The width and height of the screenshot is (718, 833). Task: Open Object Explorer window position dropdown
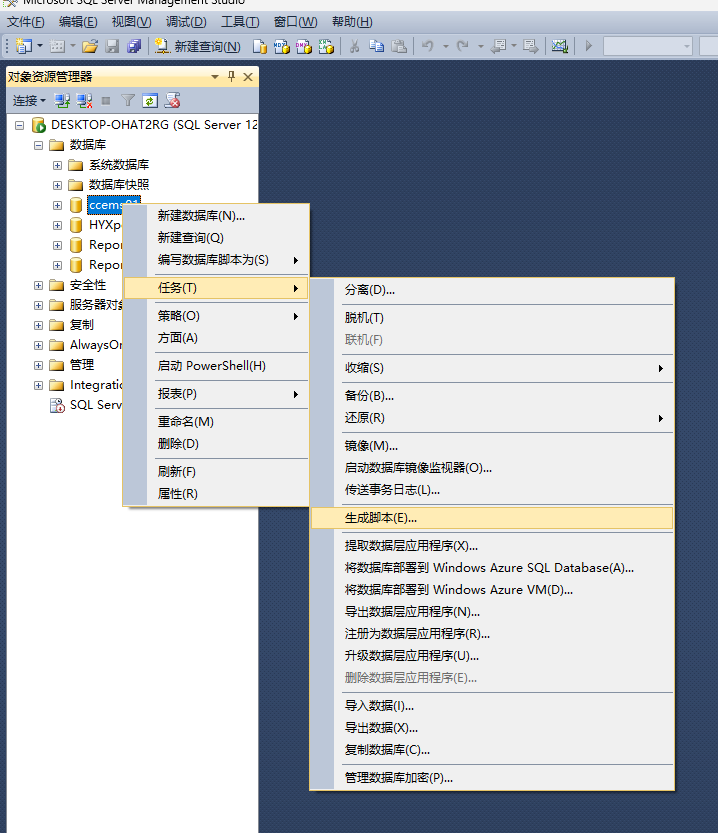(215, 77)
